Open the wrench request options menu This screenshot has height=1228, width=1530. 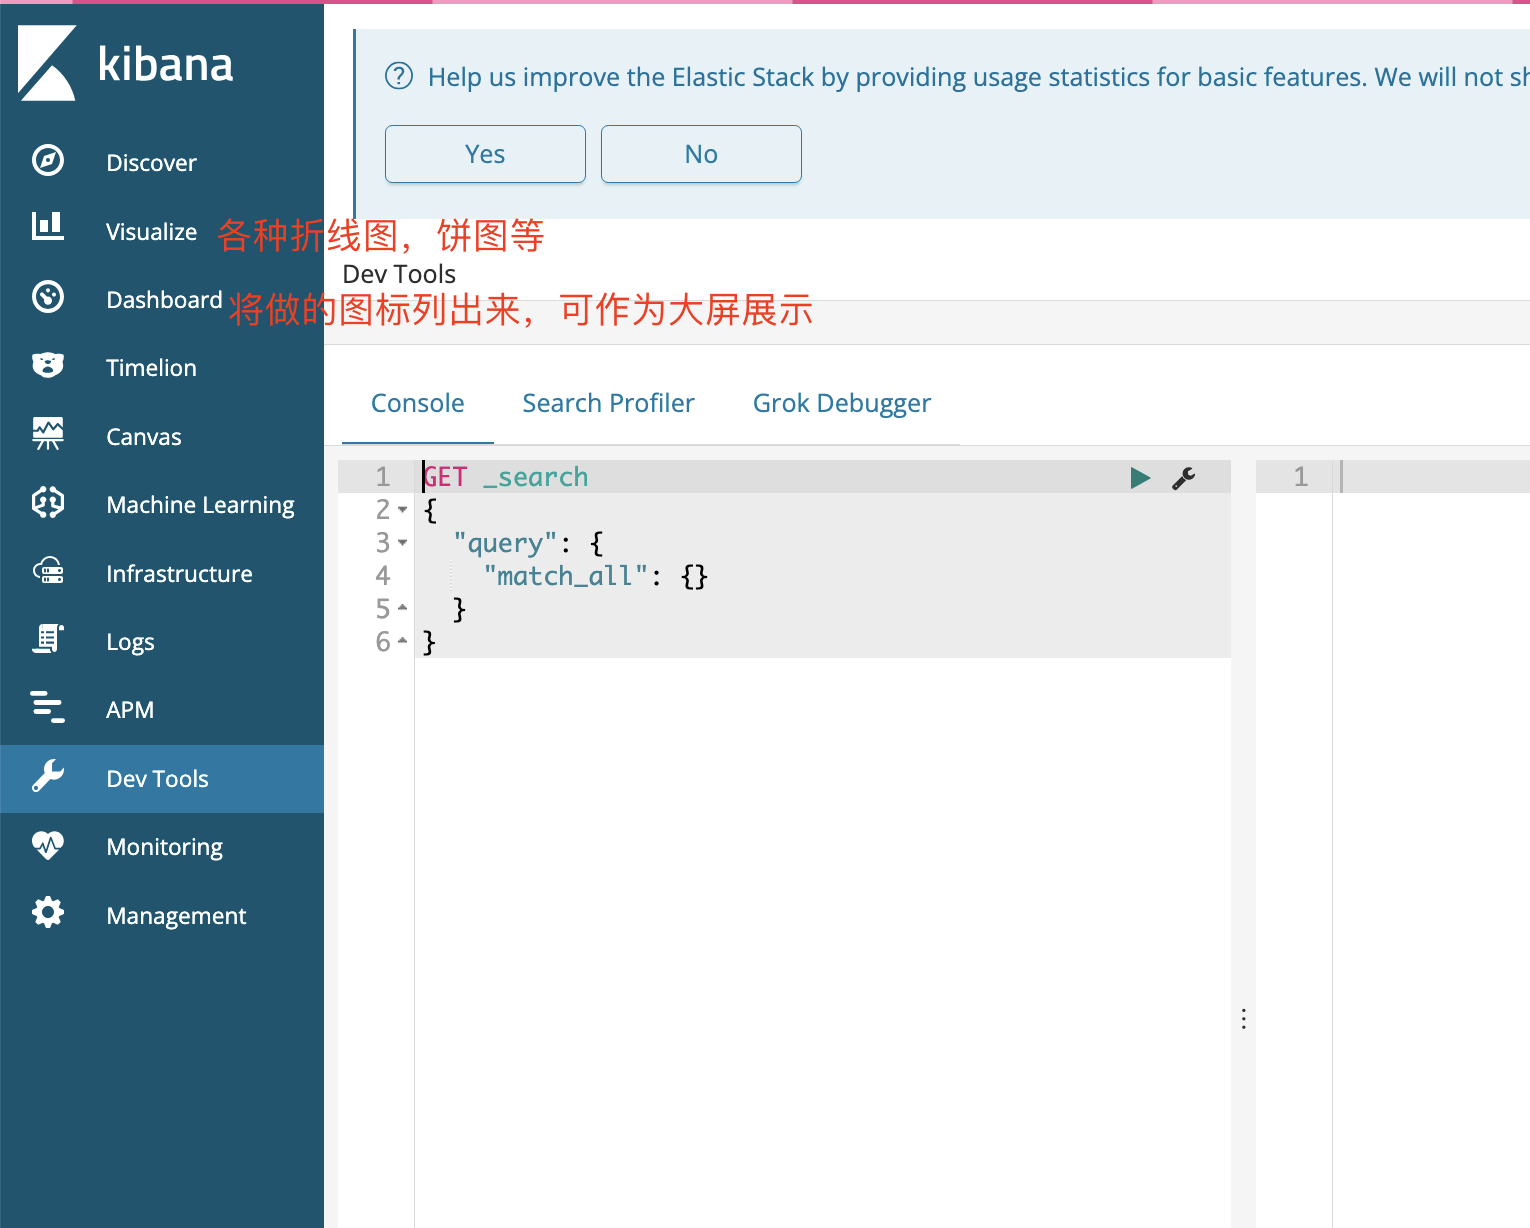[x=1184, y=478]
